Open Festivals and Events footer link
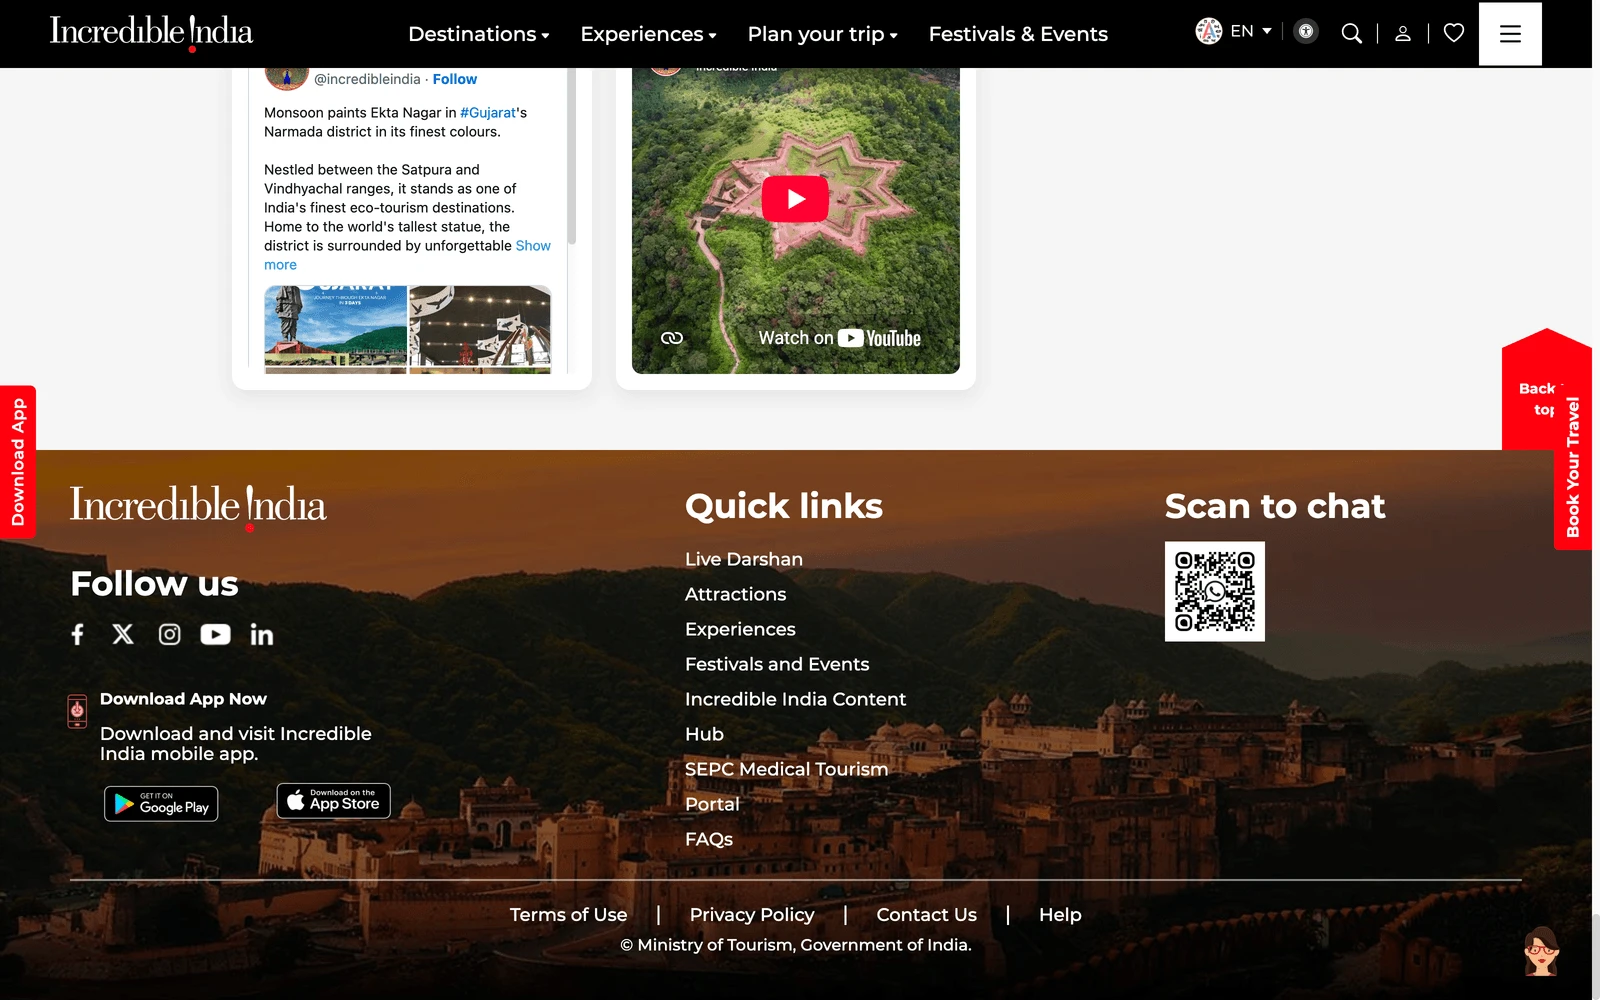Screen dimensions: 1600x1000 tap(777, 664)
